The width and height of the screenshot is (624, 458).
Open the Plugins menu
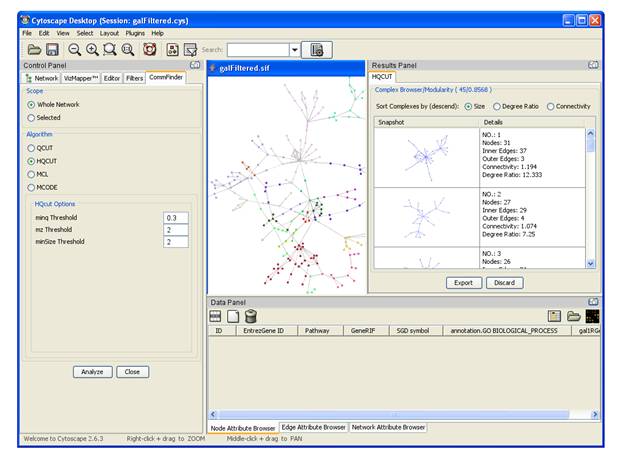(x=135, y=33)
